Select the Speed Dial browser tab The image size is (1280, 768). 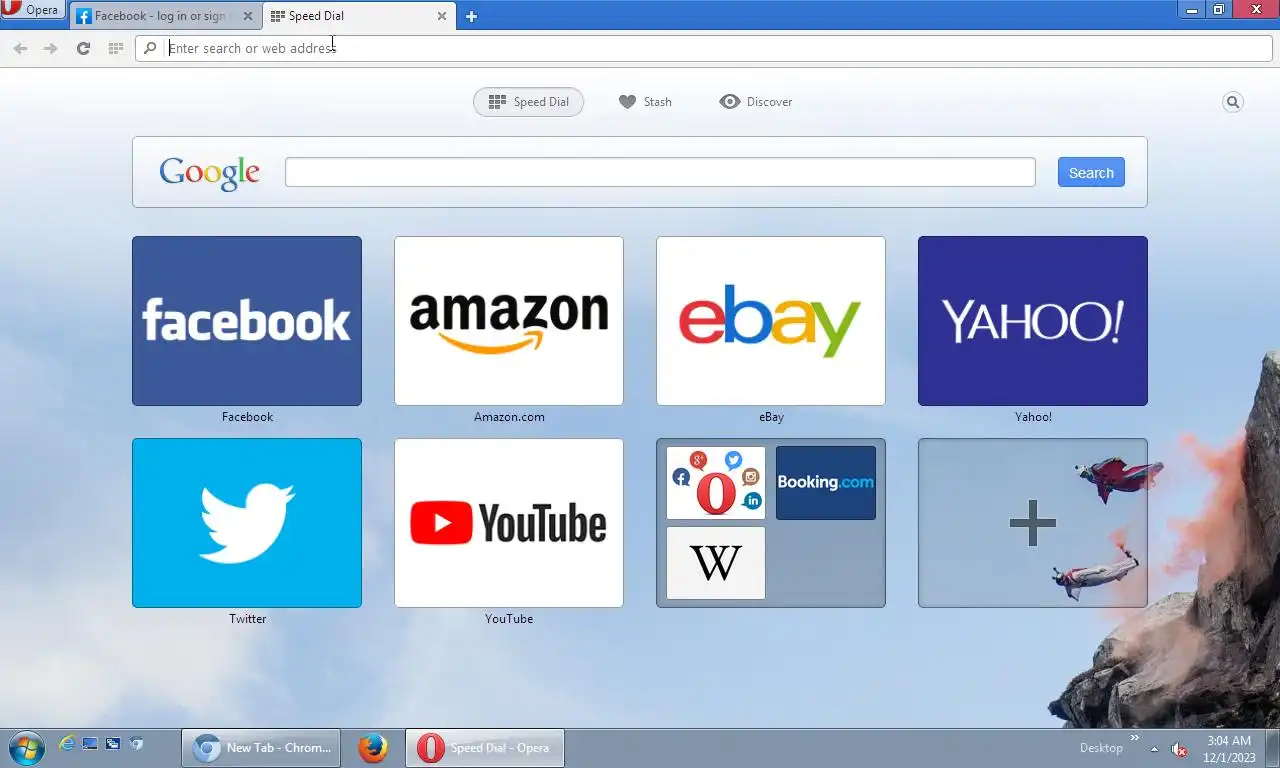click(x=358, y=16)
